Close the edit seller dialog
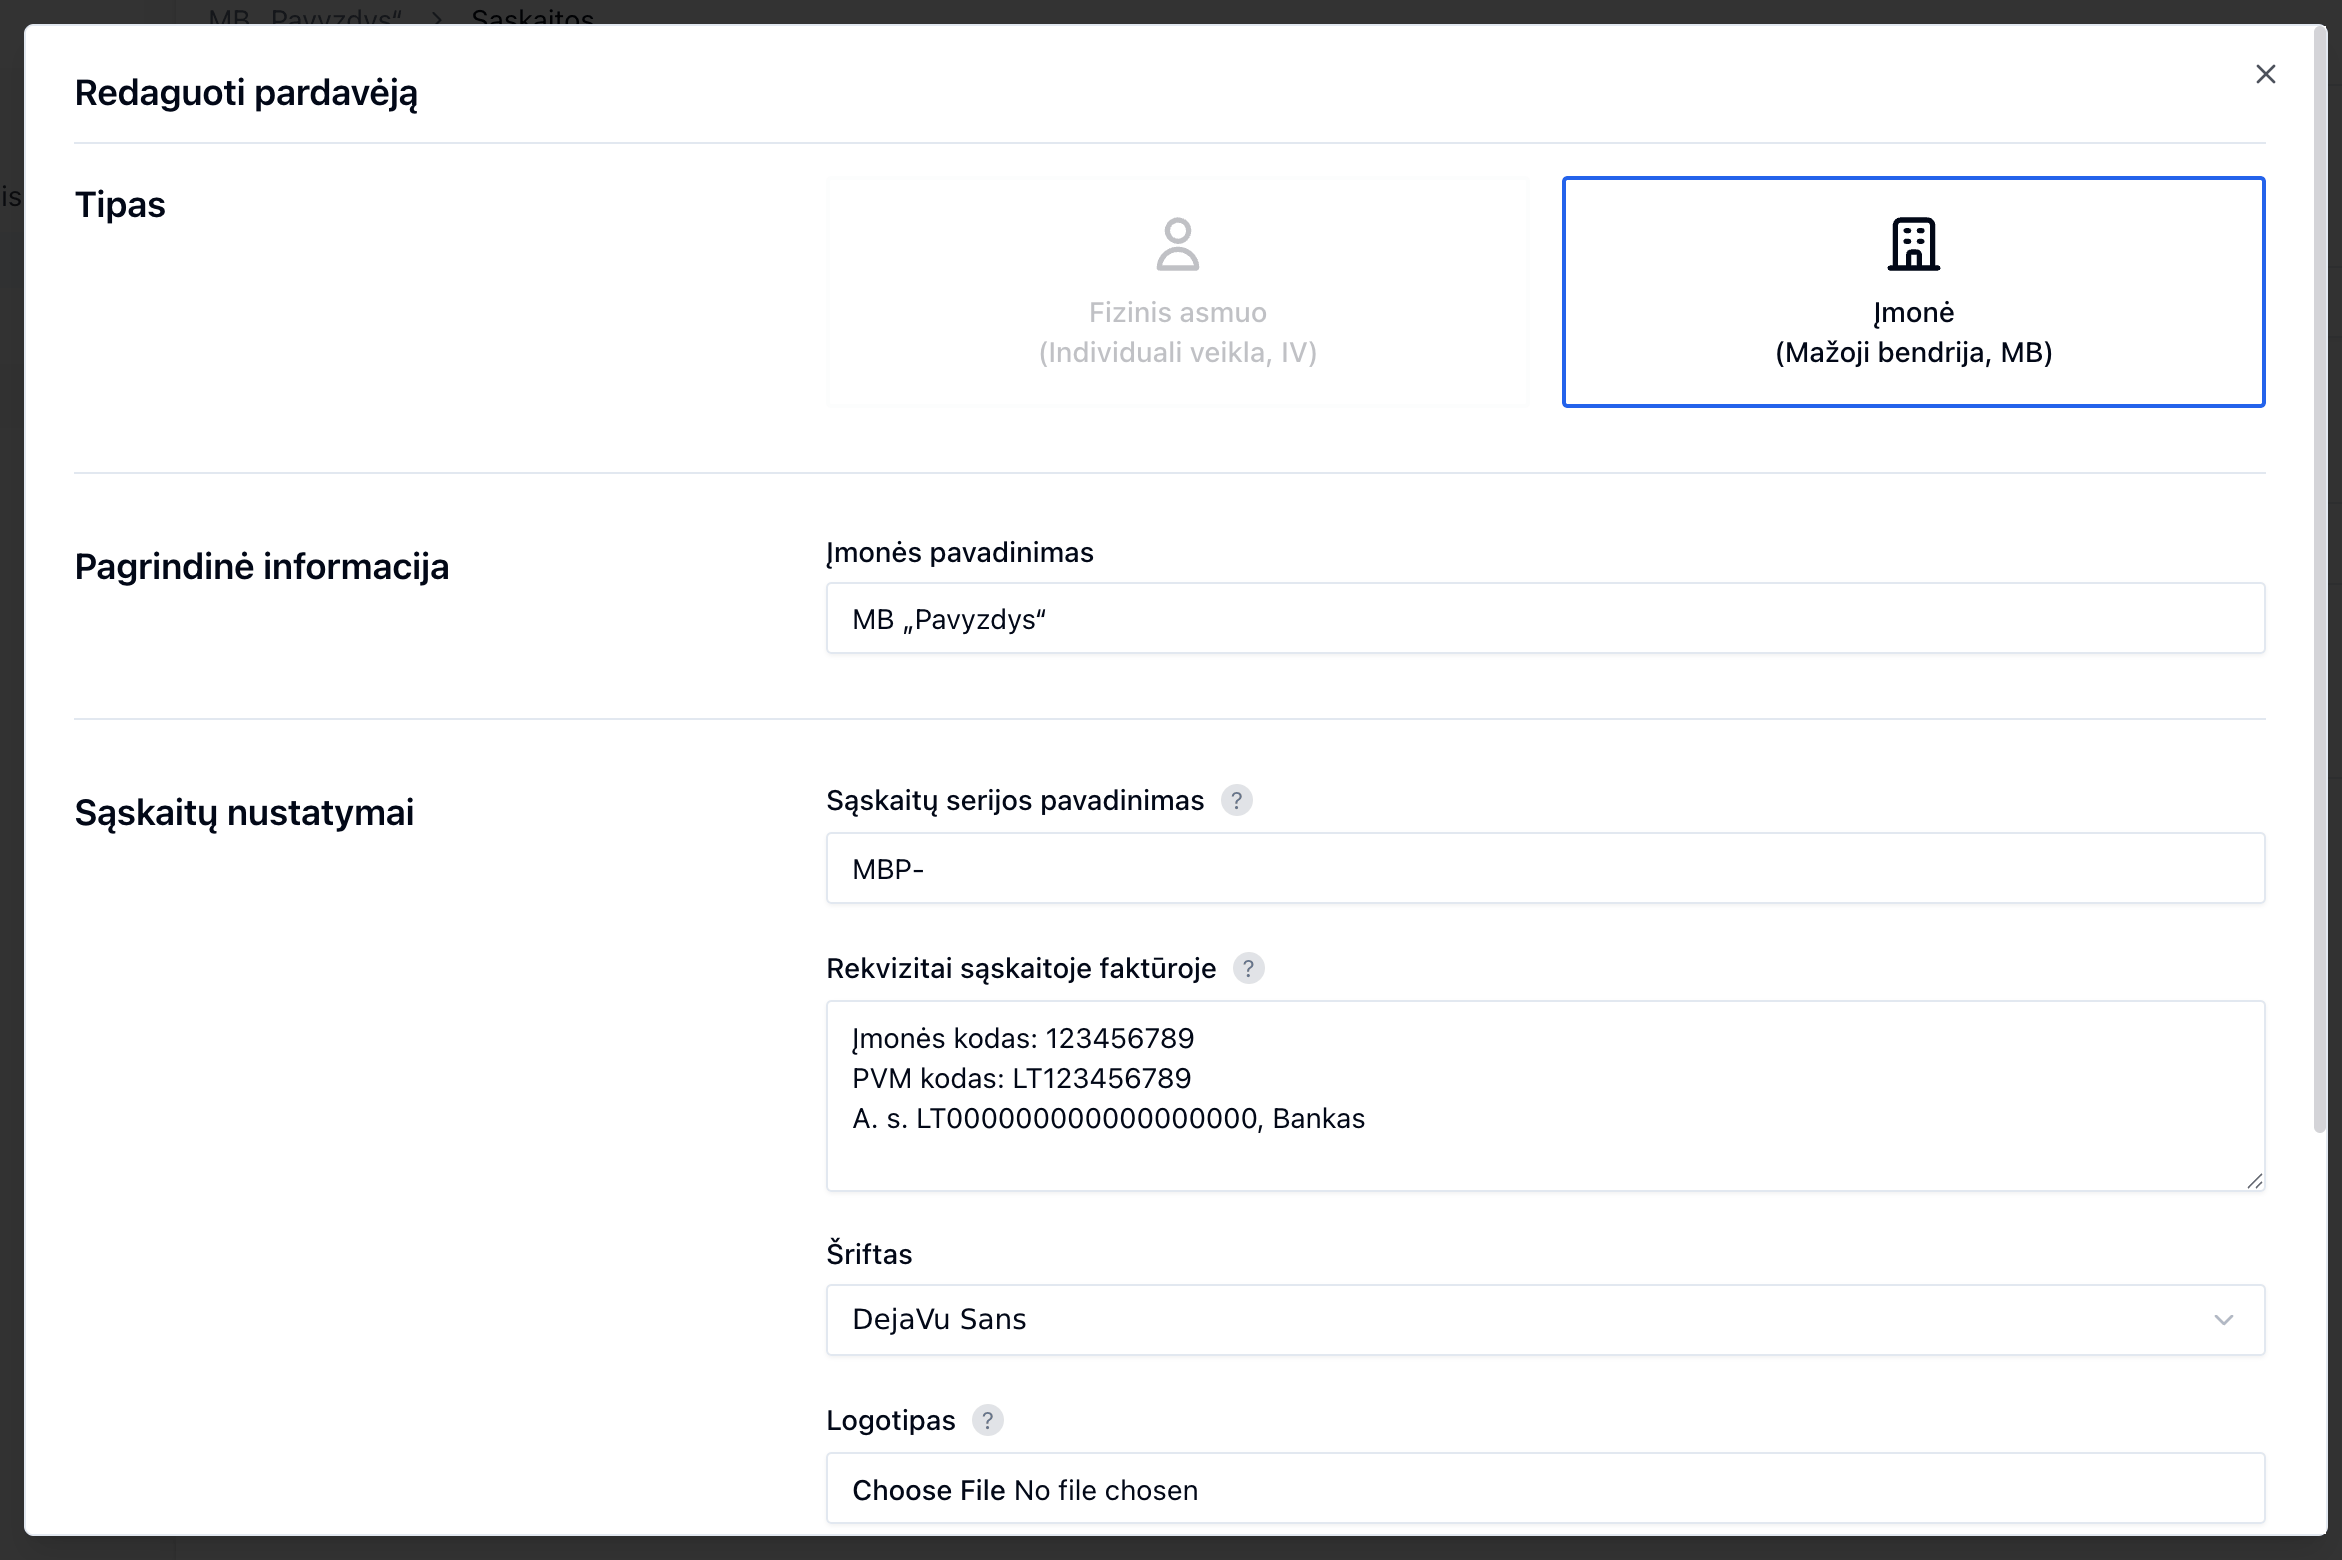Screen dimensions: 2342x1560 [x=2265, y=74]
